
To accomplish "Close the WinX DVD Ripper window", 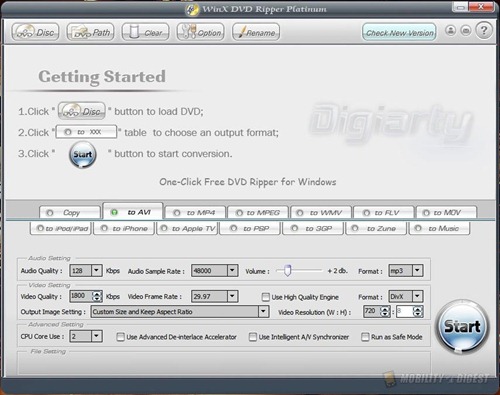I will 481,7.
